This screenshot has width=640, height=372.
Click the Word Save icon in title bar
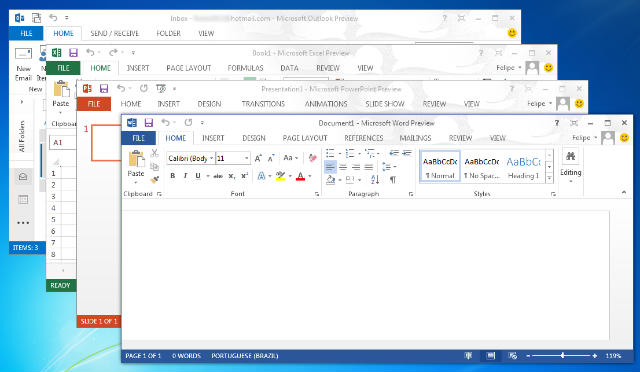point(149,123)
